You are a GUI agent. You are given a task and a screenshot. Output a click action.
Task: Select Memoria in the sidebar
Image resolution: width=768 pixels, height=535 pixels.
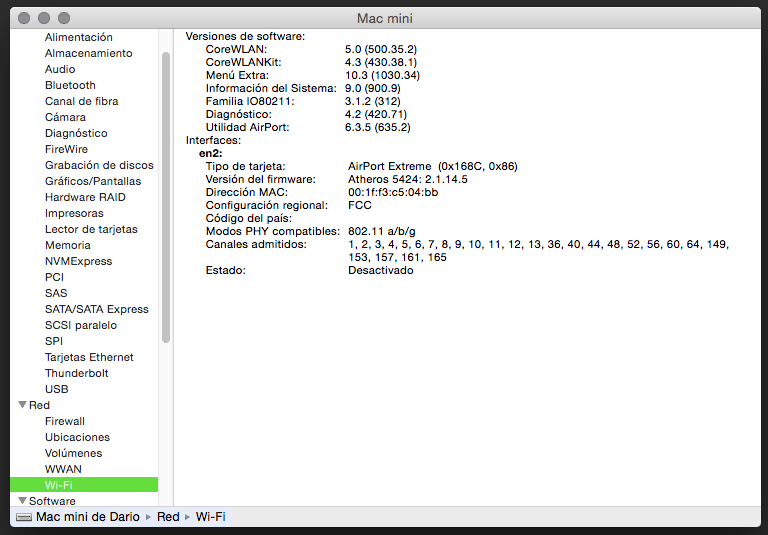pos(68,245)
